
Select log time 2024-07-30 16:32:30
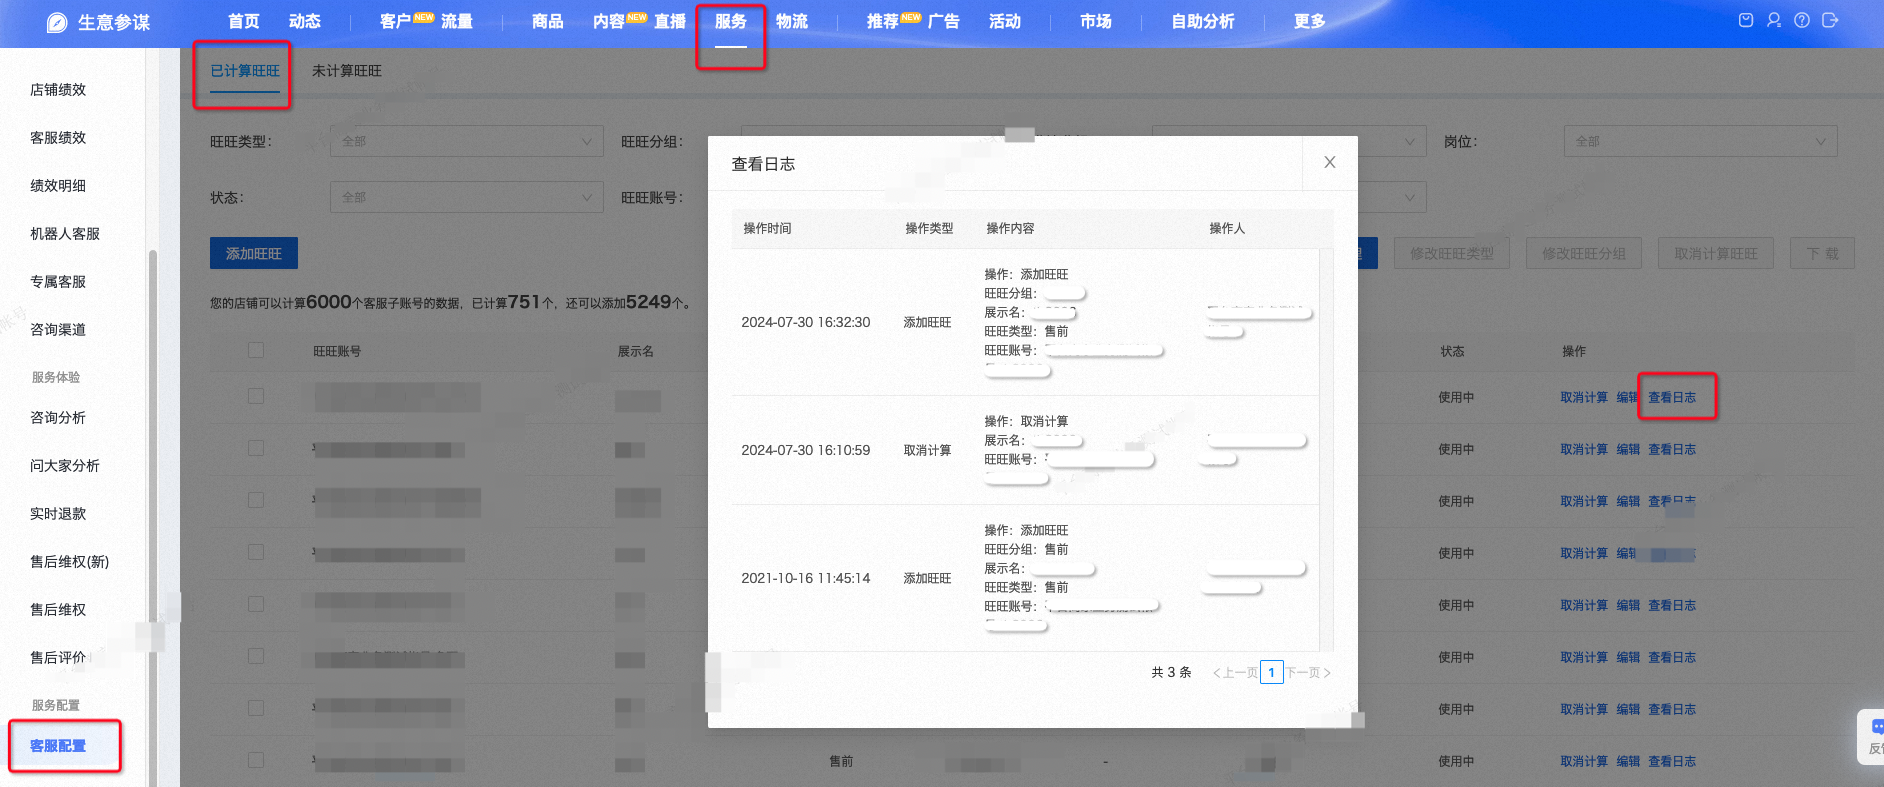(x=806, y=322)
